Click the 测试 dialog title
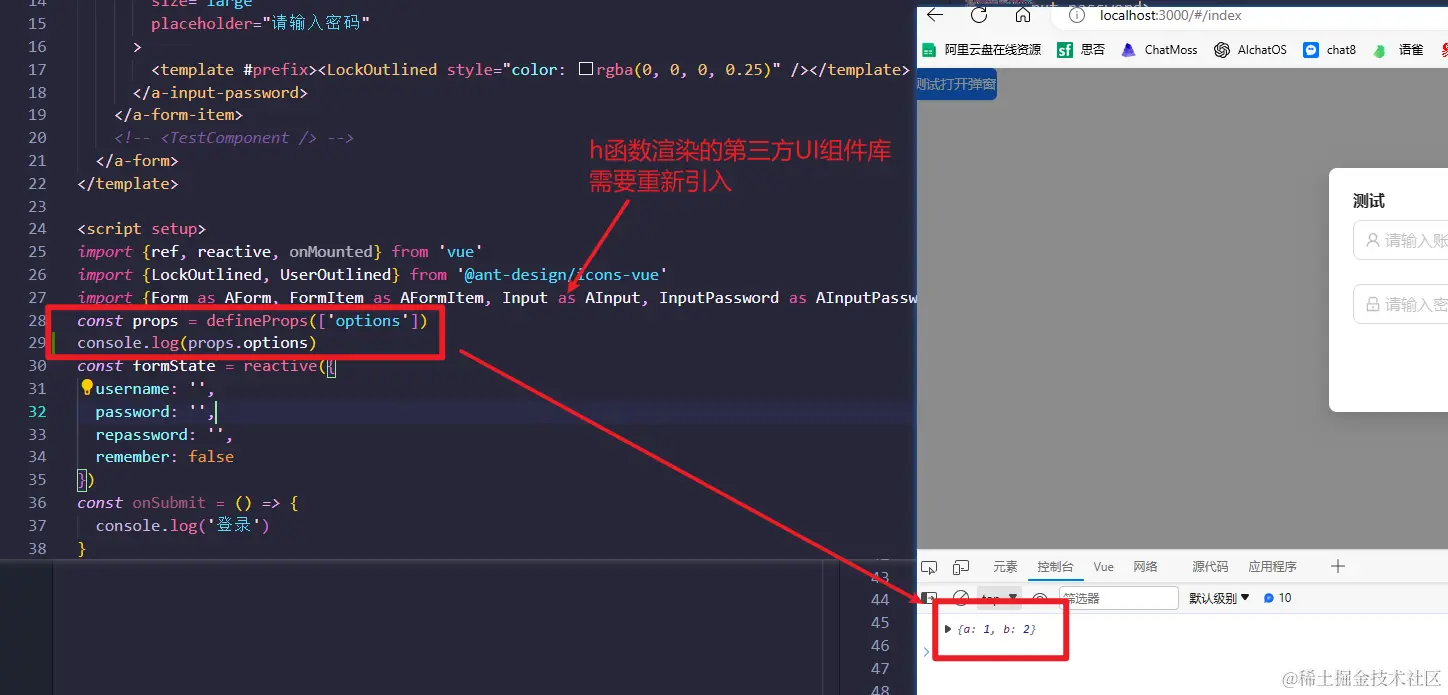1448x695 pixels. 1369,201
